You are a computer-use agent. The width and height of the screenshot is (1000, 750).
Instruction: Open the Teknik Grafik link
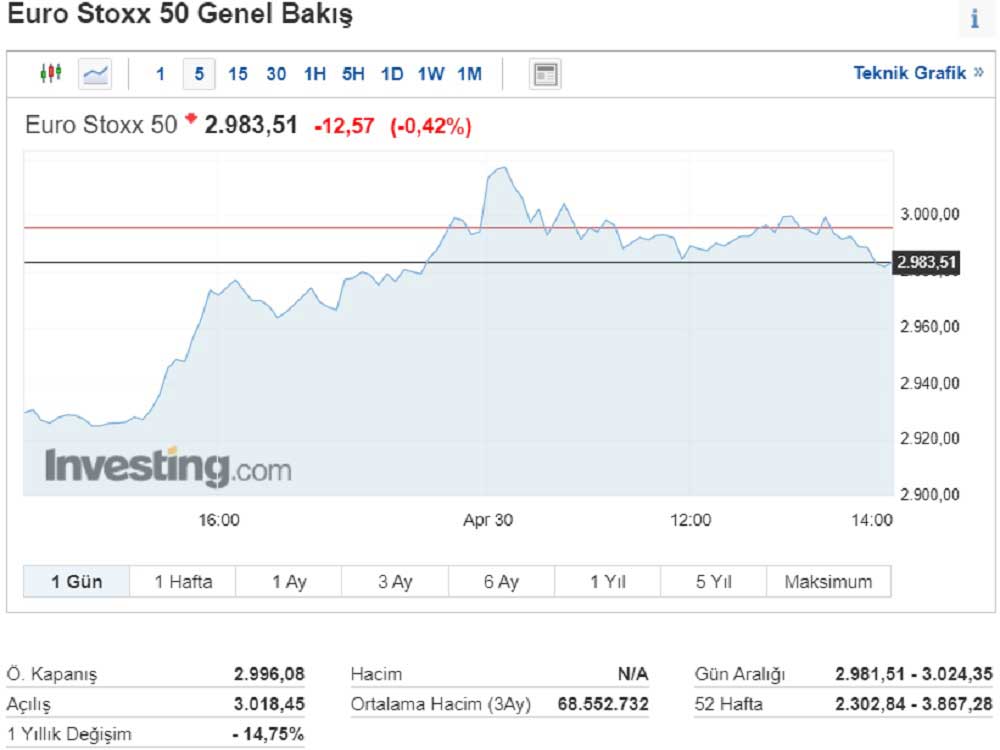[x=918, y=73]
